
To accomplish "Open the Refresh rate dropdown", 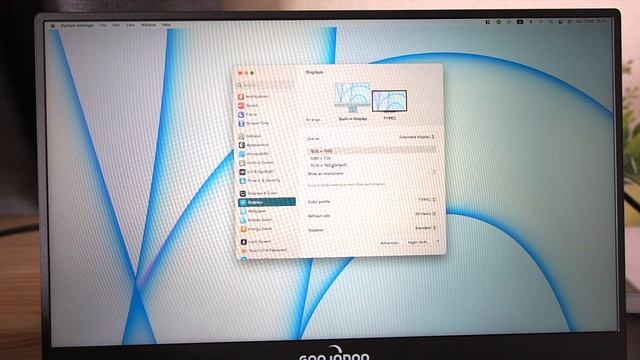I will pos(425,213).
